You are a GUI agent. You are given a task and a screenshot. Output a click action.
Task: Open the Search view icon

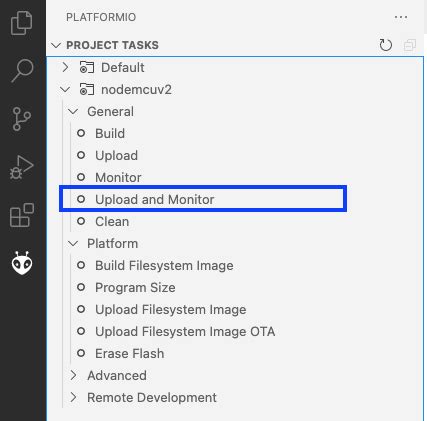coord(22,70)
